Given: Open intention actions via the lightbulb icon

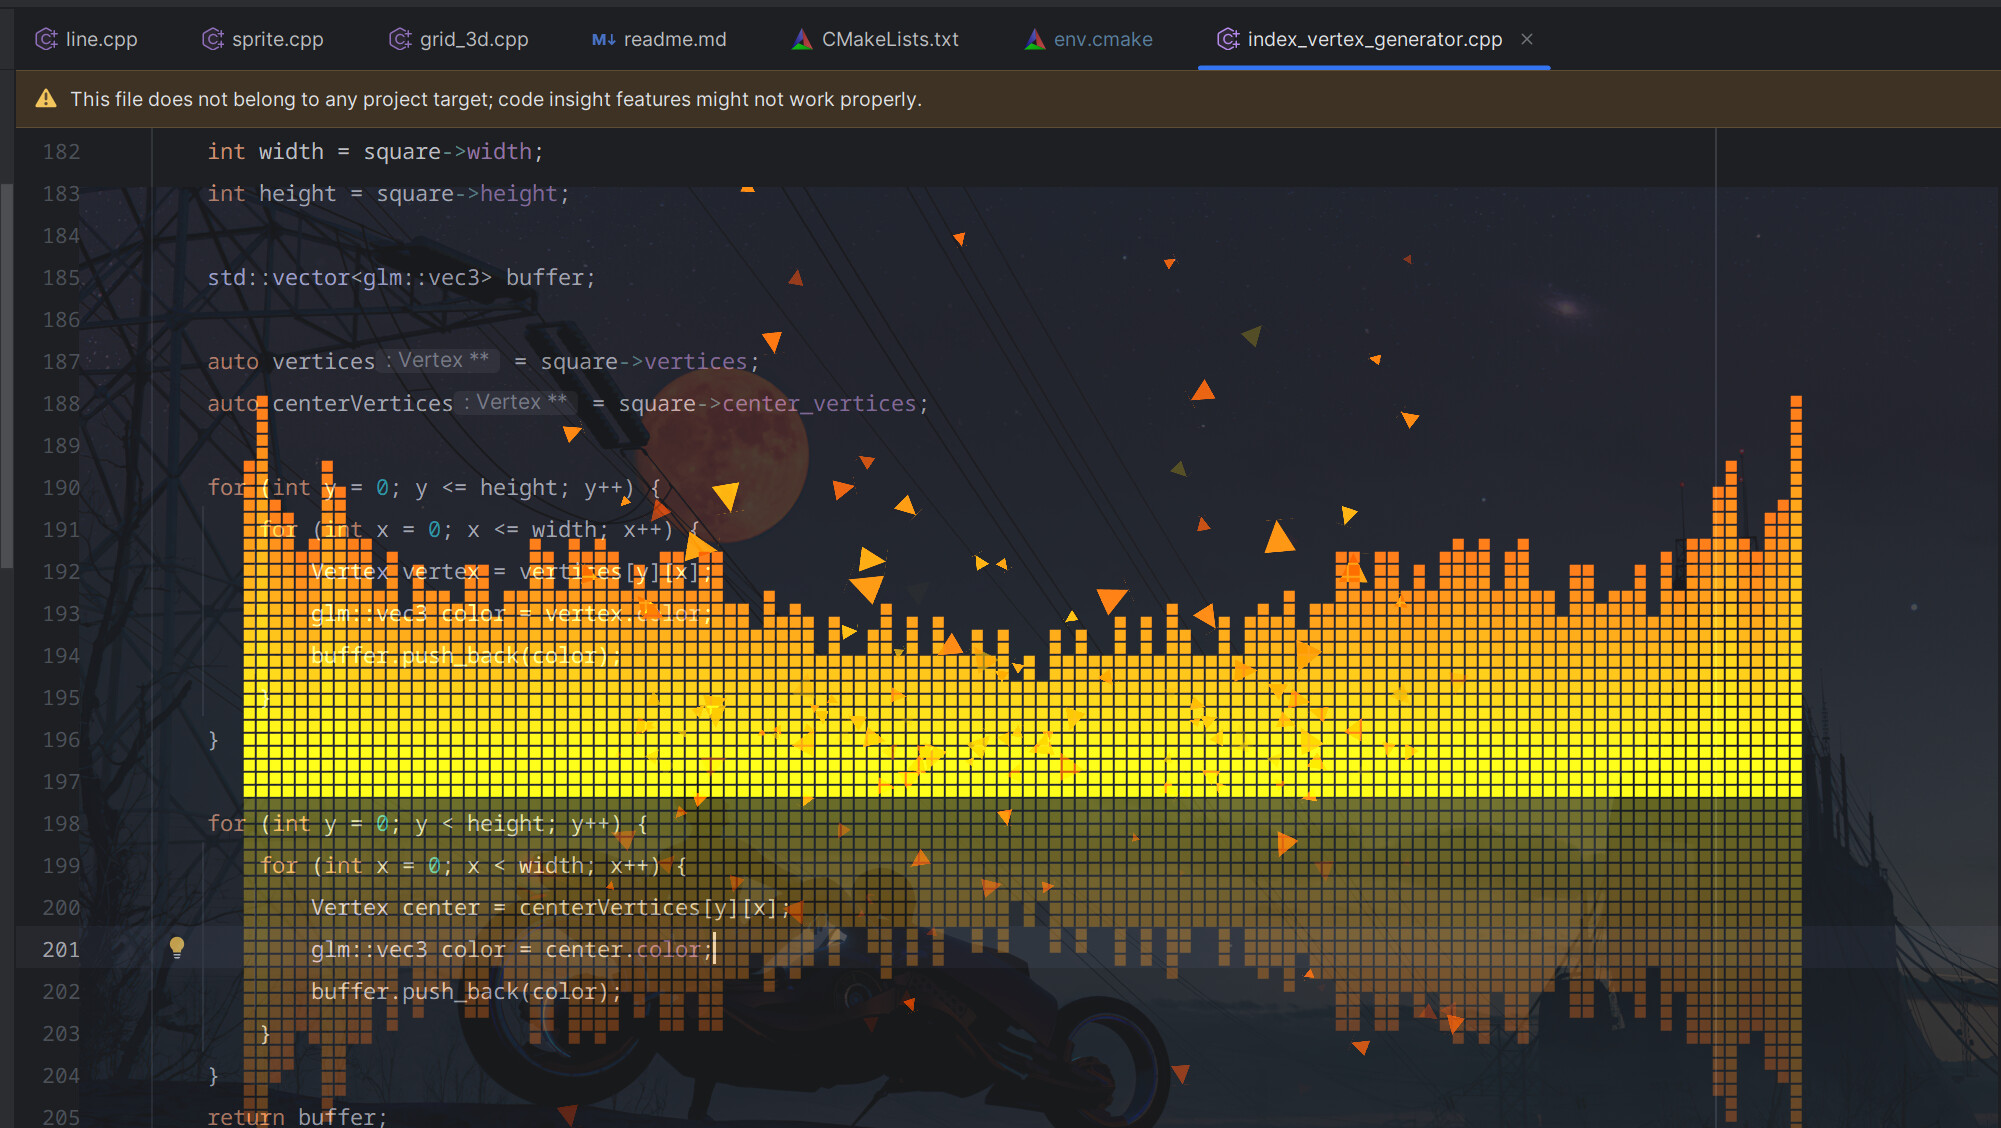Looking at the screenshot, I should pos(178,949).
